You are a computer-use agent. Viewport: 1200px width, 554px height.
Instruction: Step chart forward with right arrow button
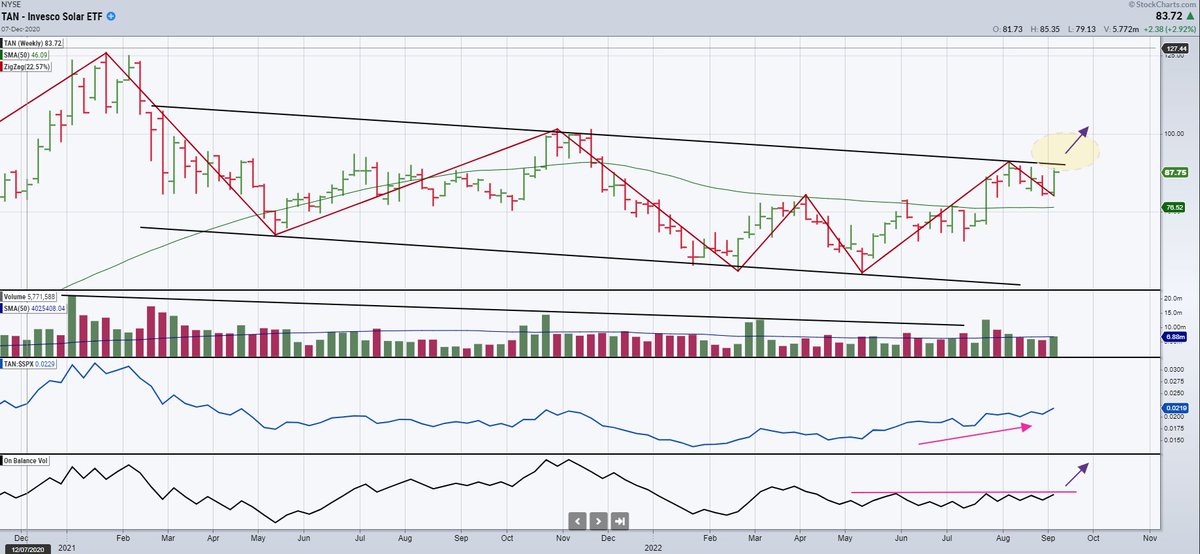click(599, 521)
